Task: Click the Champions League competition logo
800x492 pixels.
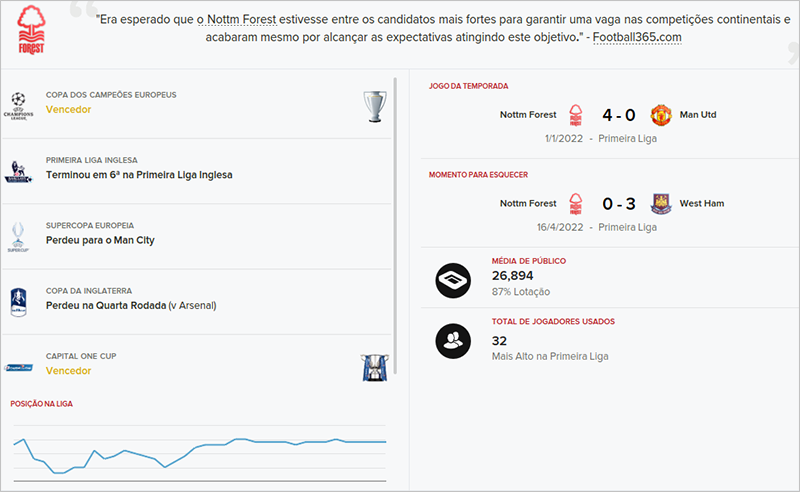Action: 17,103
